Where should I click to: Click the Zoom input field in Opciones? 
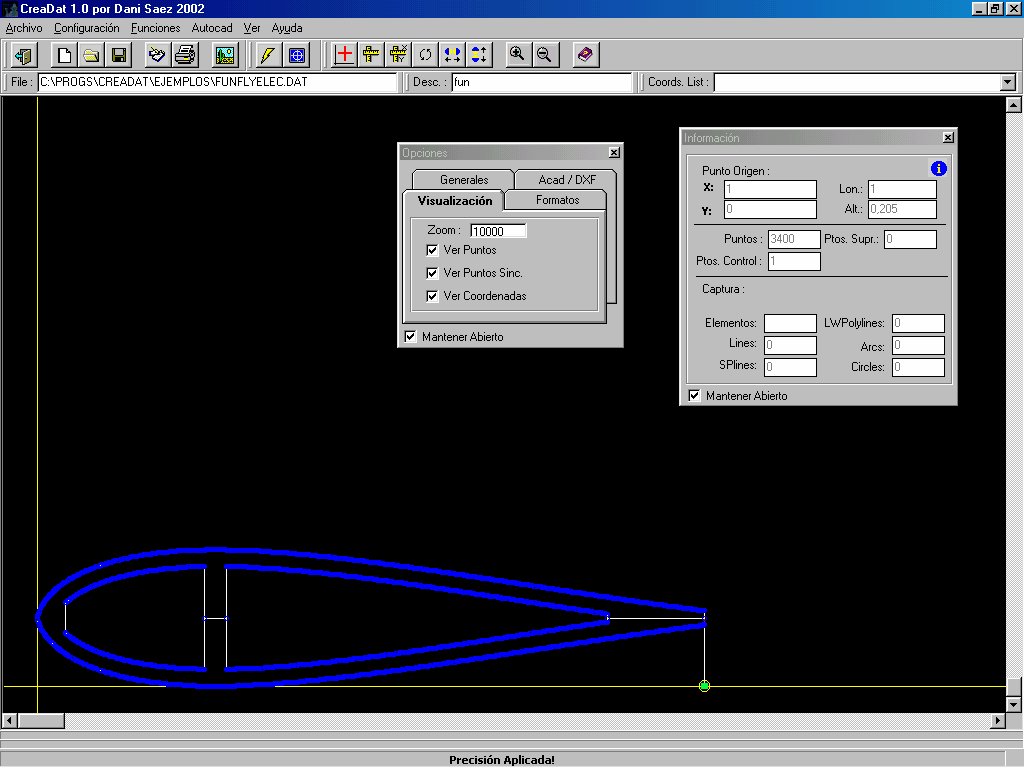498,231
